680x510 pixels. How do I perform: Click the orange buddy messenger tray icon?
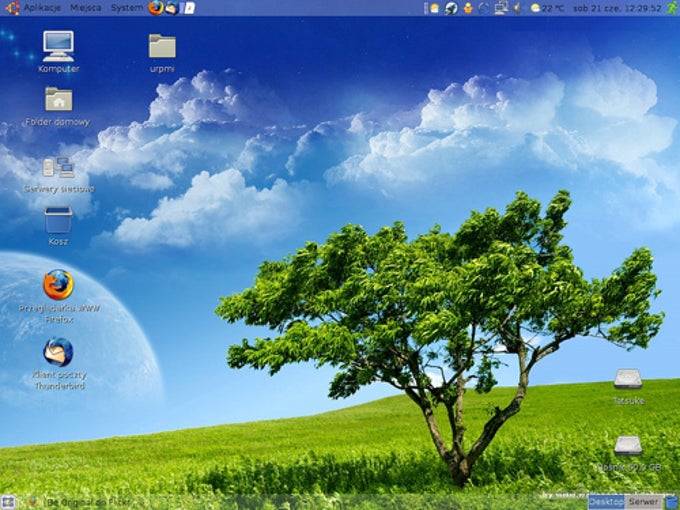pos(468,8)
